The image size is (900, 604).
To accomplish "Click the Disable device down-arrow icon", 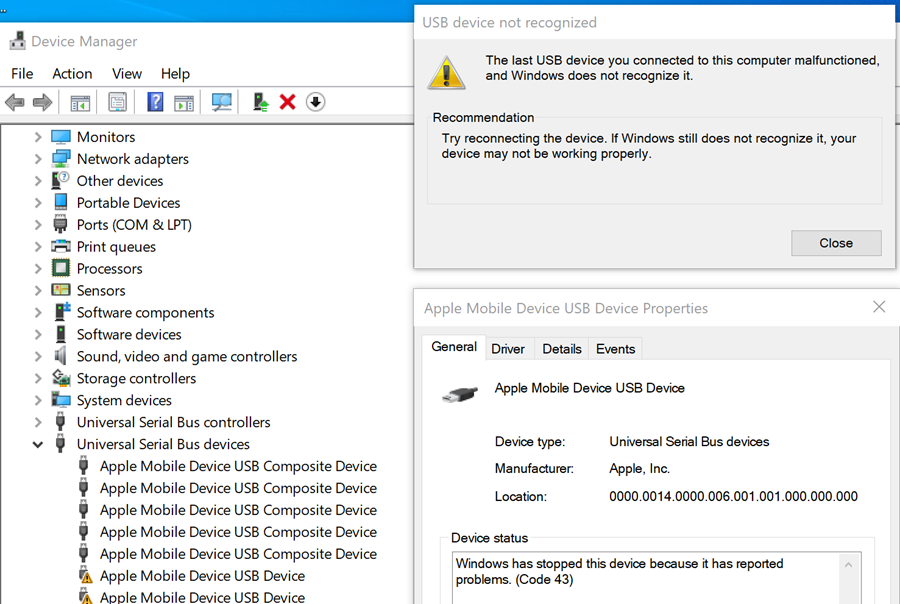I will tap(315, 102).
